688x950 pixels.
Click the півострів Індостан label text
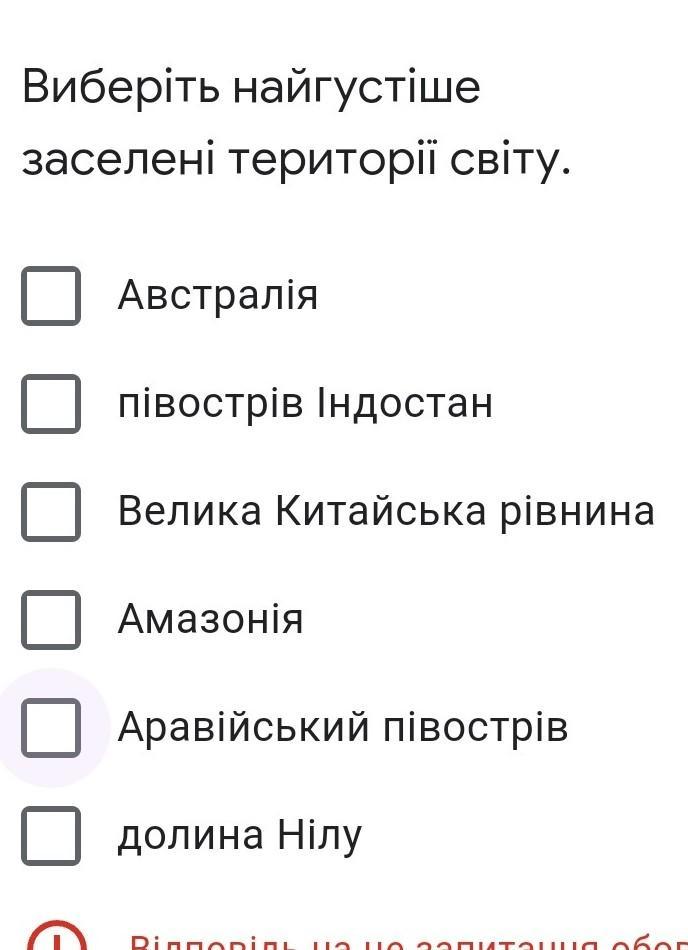pos(305,404)
